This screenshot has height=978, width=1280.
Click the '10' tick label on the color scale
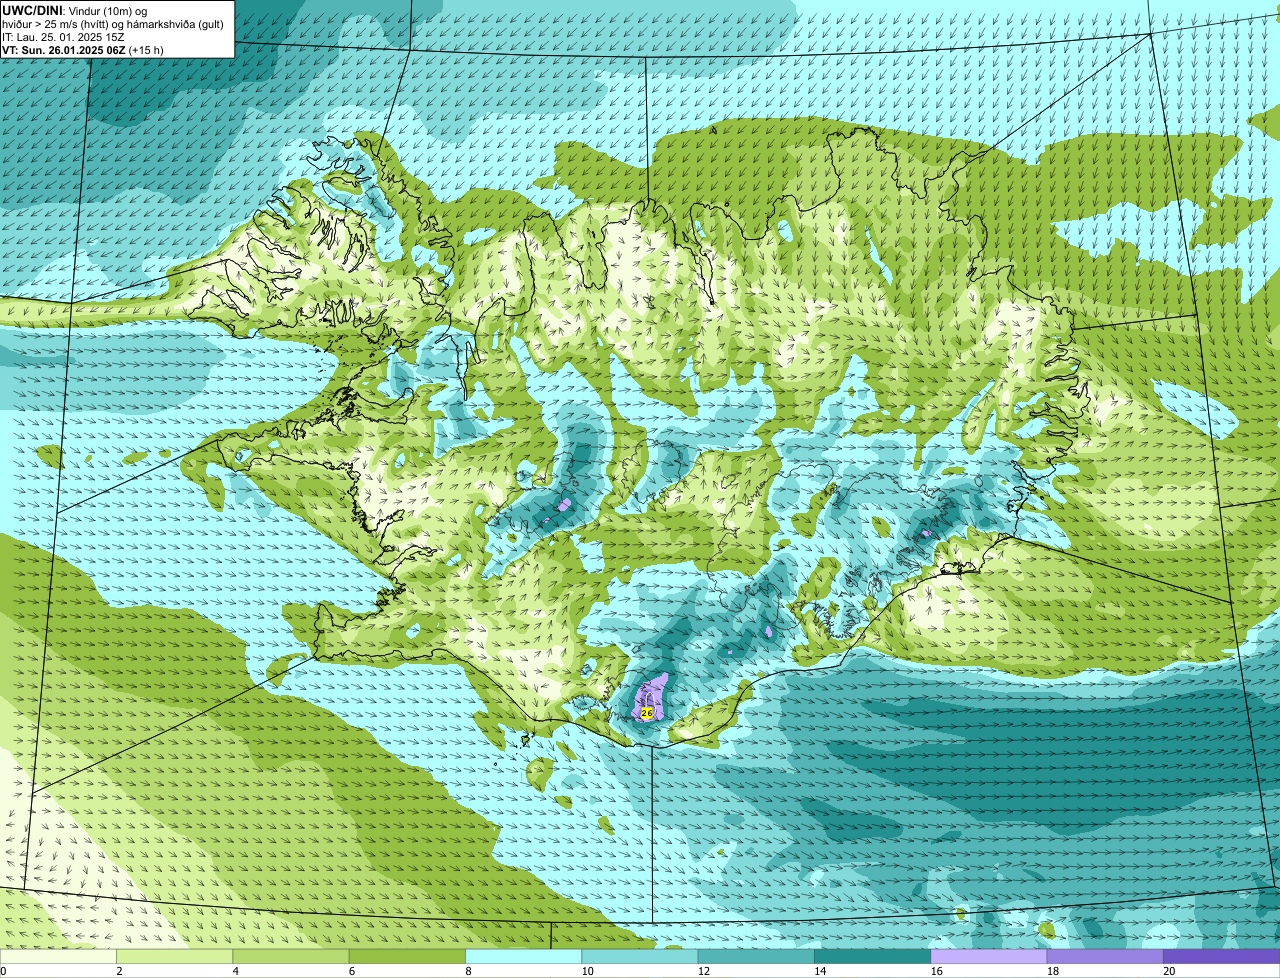pos(587,971)
